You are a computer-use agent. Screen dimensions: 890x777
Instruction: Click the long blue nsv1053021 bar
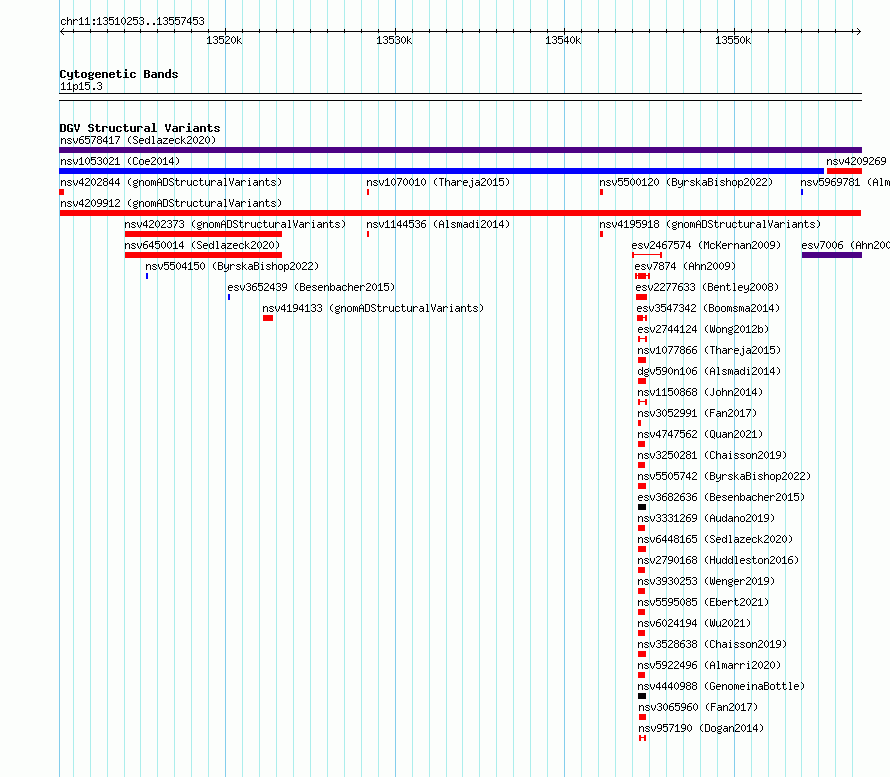click(442, 171)
